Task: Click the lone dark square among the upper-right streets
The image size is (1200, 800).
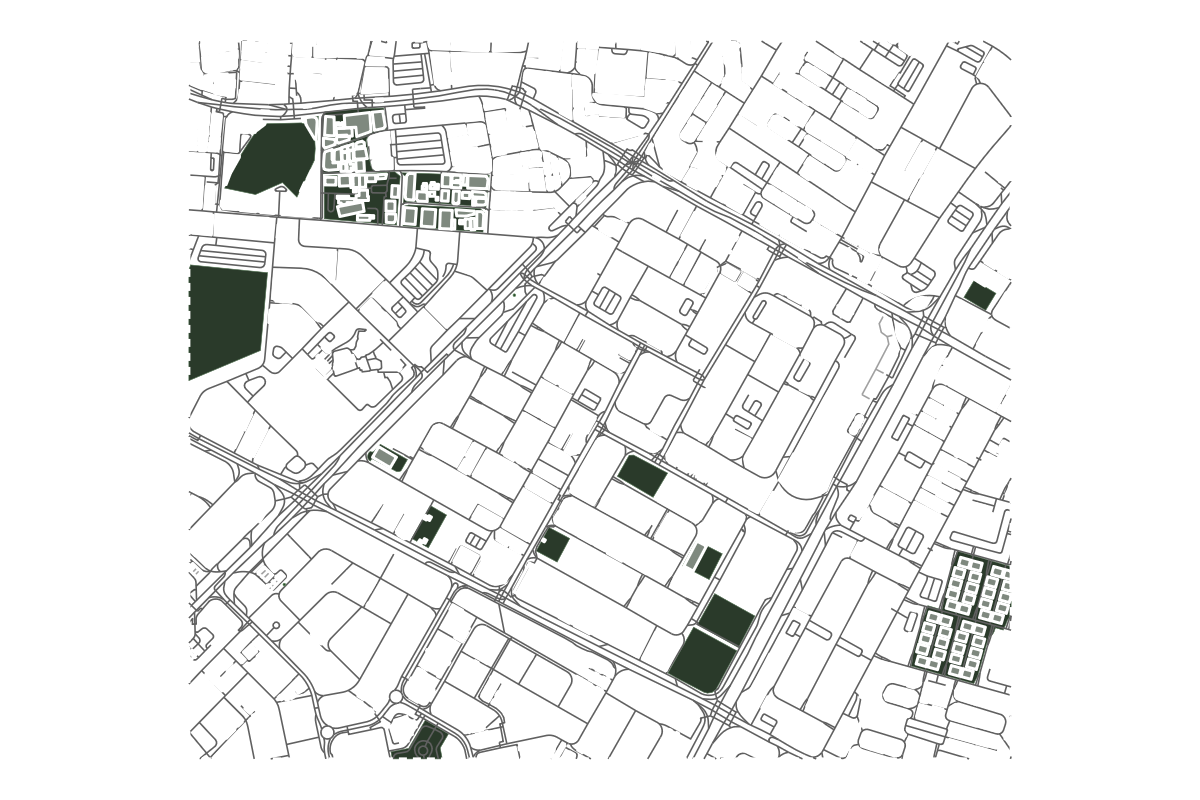Action: pos(980,295)
